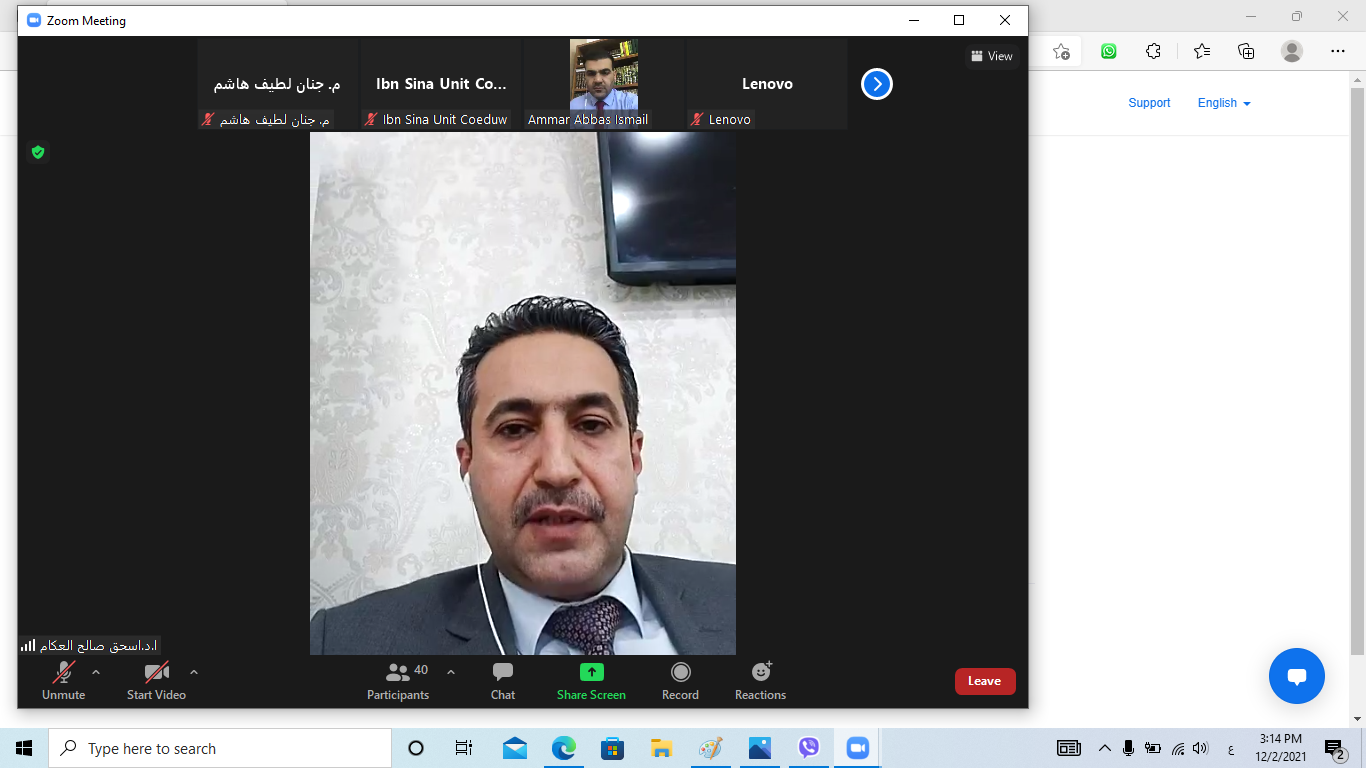Open the Reactions menu
The image size is (1366, 768).
tap(761, 681)
